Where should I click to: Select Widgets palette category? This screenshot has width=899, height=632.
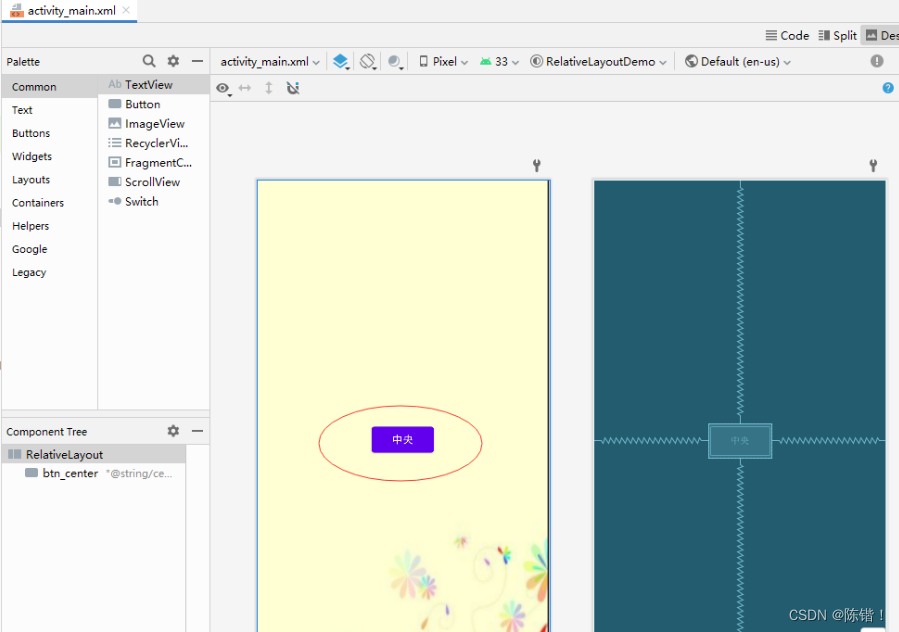[x=49, y=156]
